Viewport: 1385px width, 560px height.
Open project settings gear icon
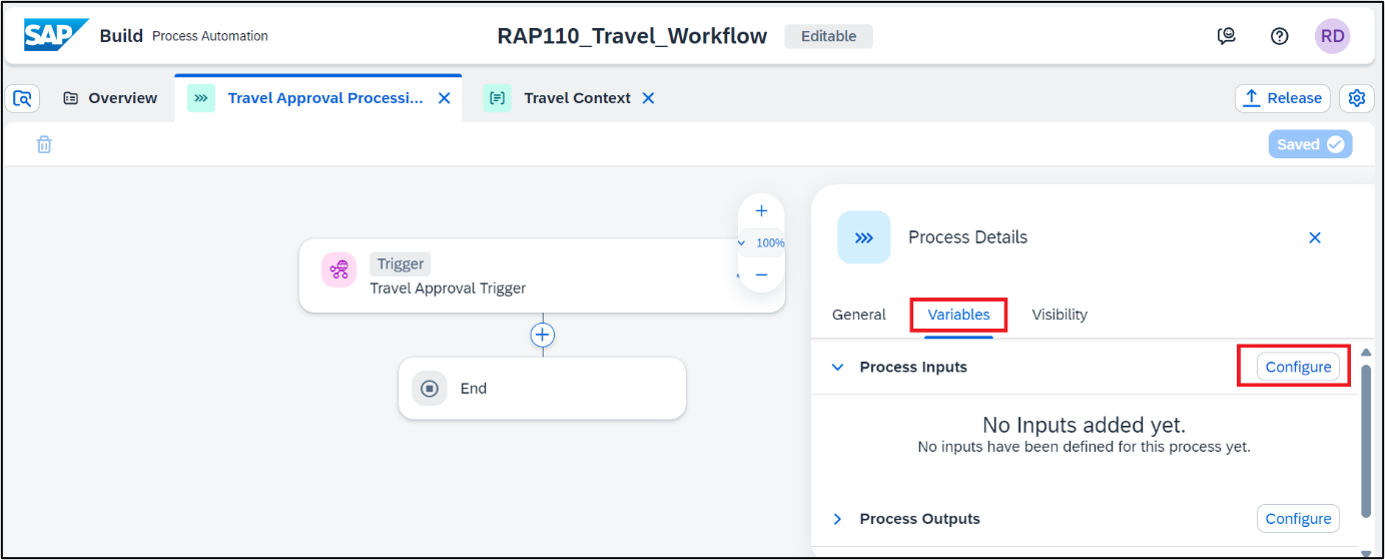click(x=1357, y=98)
